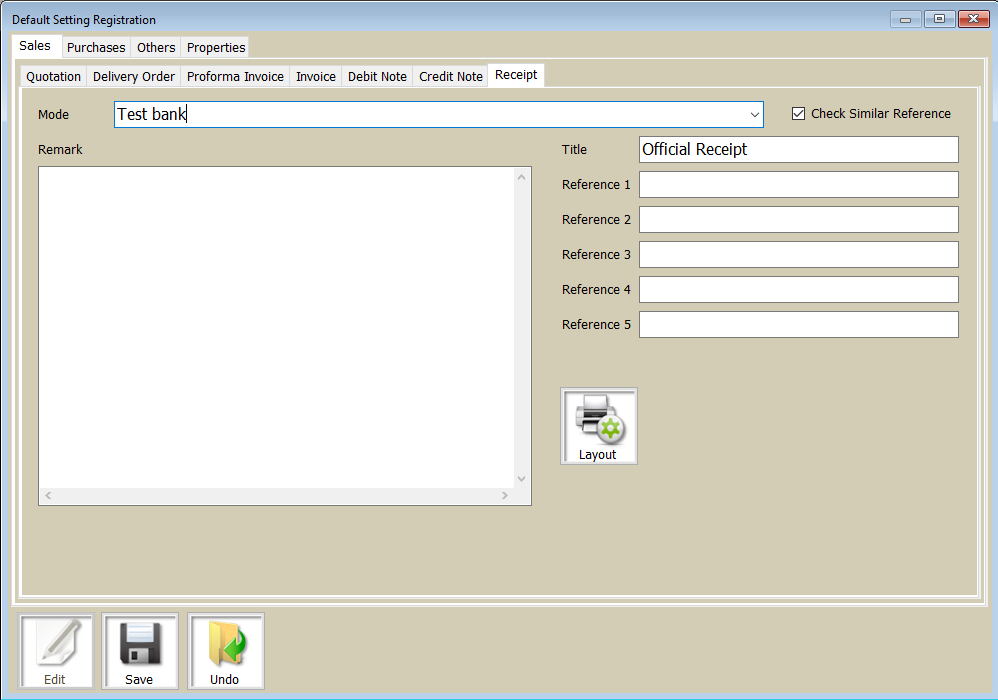This screenshot has height=700, width=998.
Task: Maximize the Default Setting Registration window
Action: [939, 19]
